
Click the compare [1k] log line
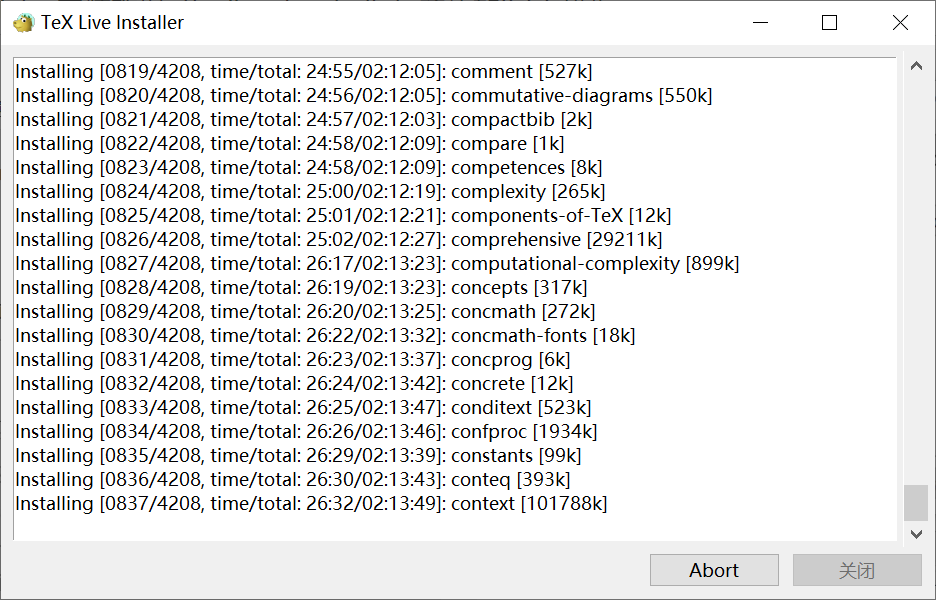pyautogui.click(x=290, y=143)
